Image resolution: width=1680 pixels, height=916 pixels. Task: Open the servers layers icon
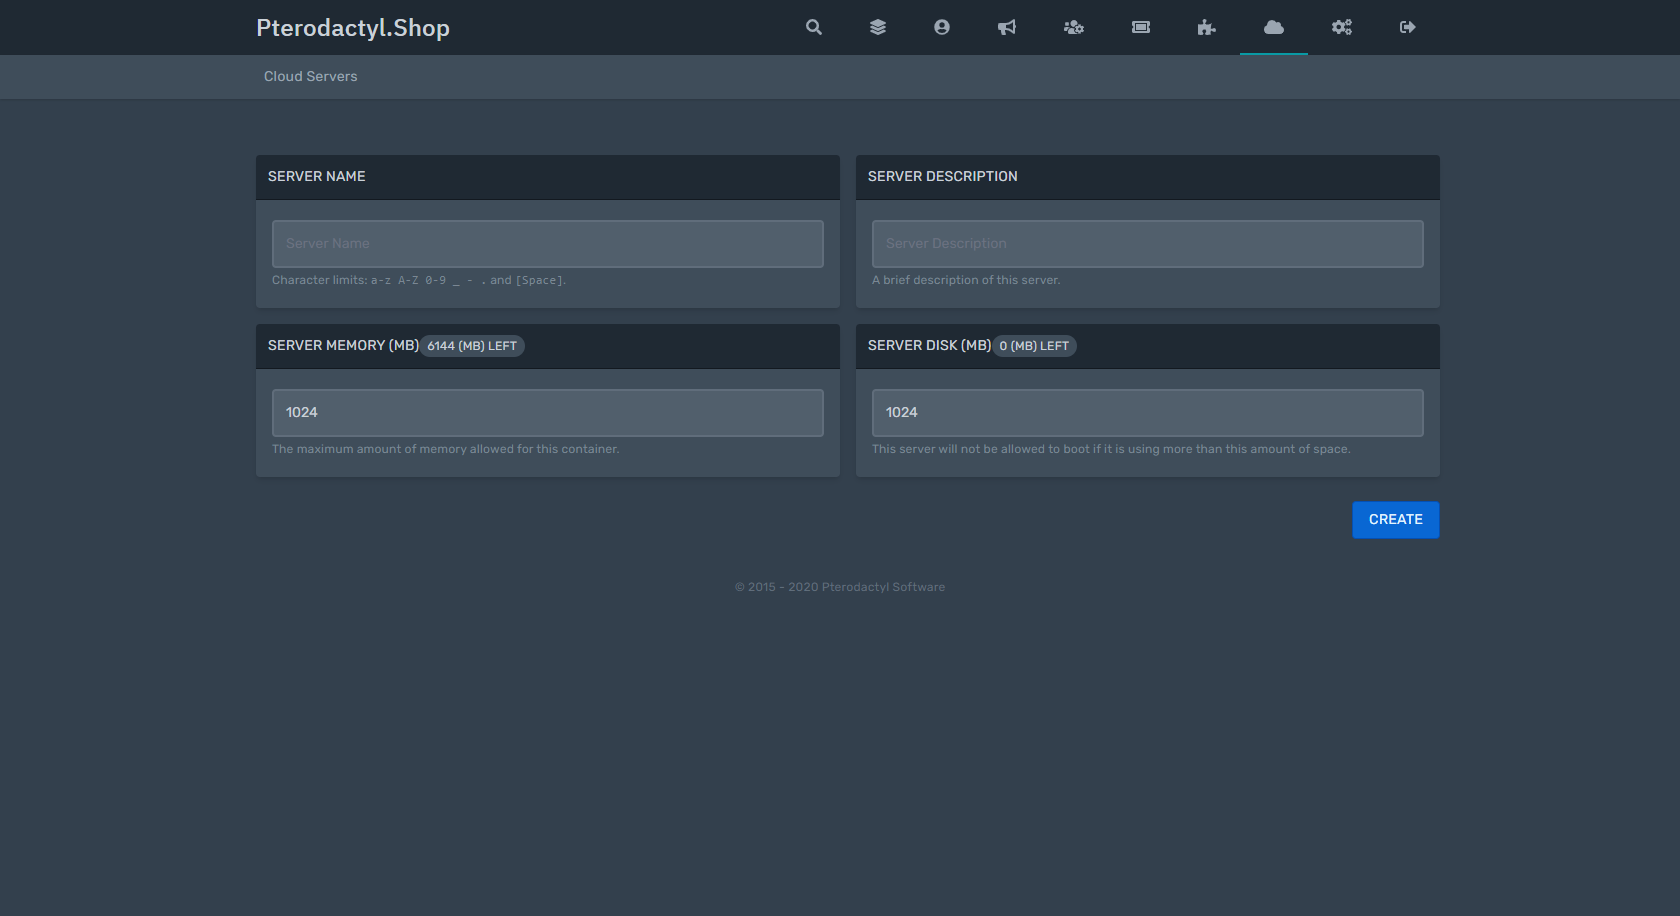878,27
